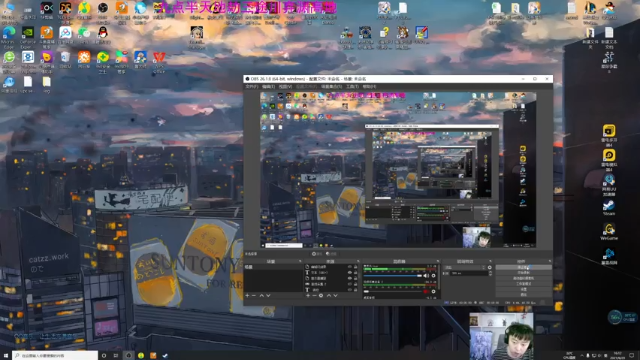Open the WeChat desktop shortcut
This screenshot has height=360, width=640.
click(x=84, y=33)
